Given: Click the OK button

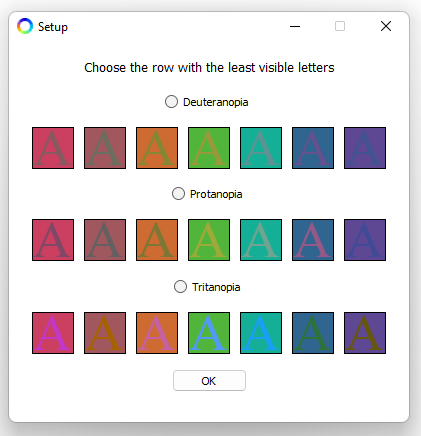Looking at the screenshot, I should (x=209, y=381).
